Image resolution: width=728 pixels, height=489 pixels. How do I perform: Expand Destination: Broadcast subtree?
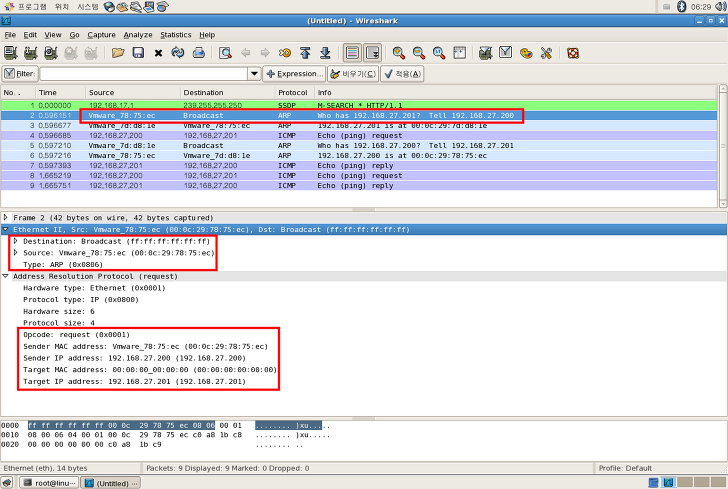(x=16, y=241)
